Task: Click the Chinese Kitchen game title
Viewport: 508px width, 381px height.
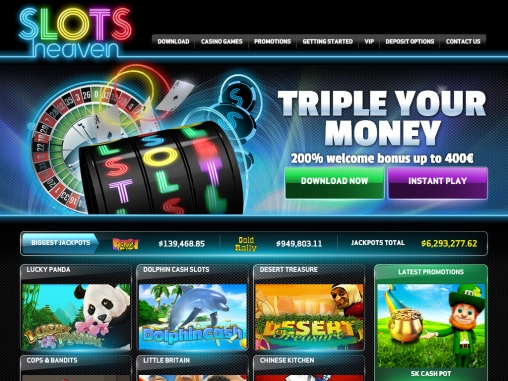Action: click(287, 360)
